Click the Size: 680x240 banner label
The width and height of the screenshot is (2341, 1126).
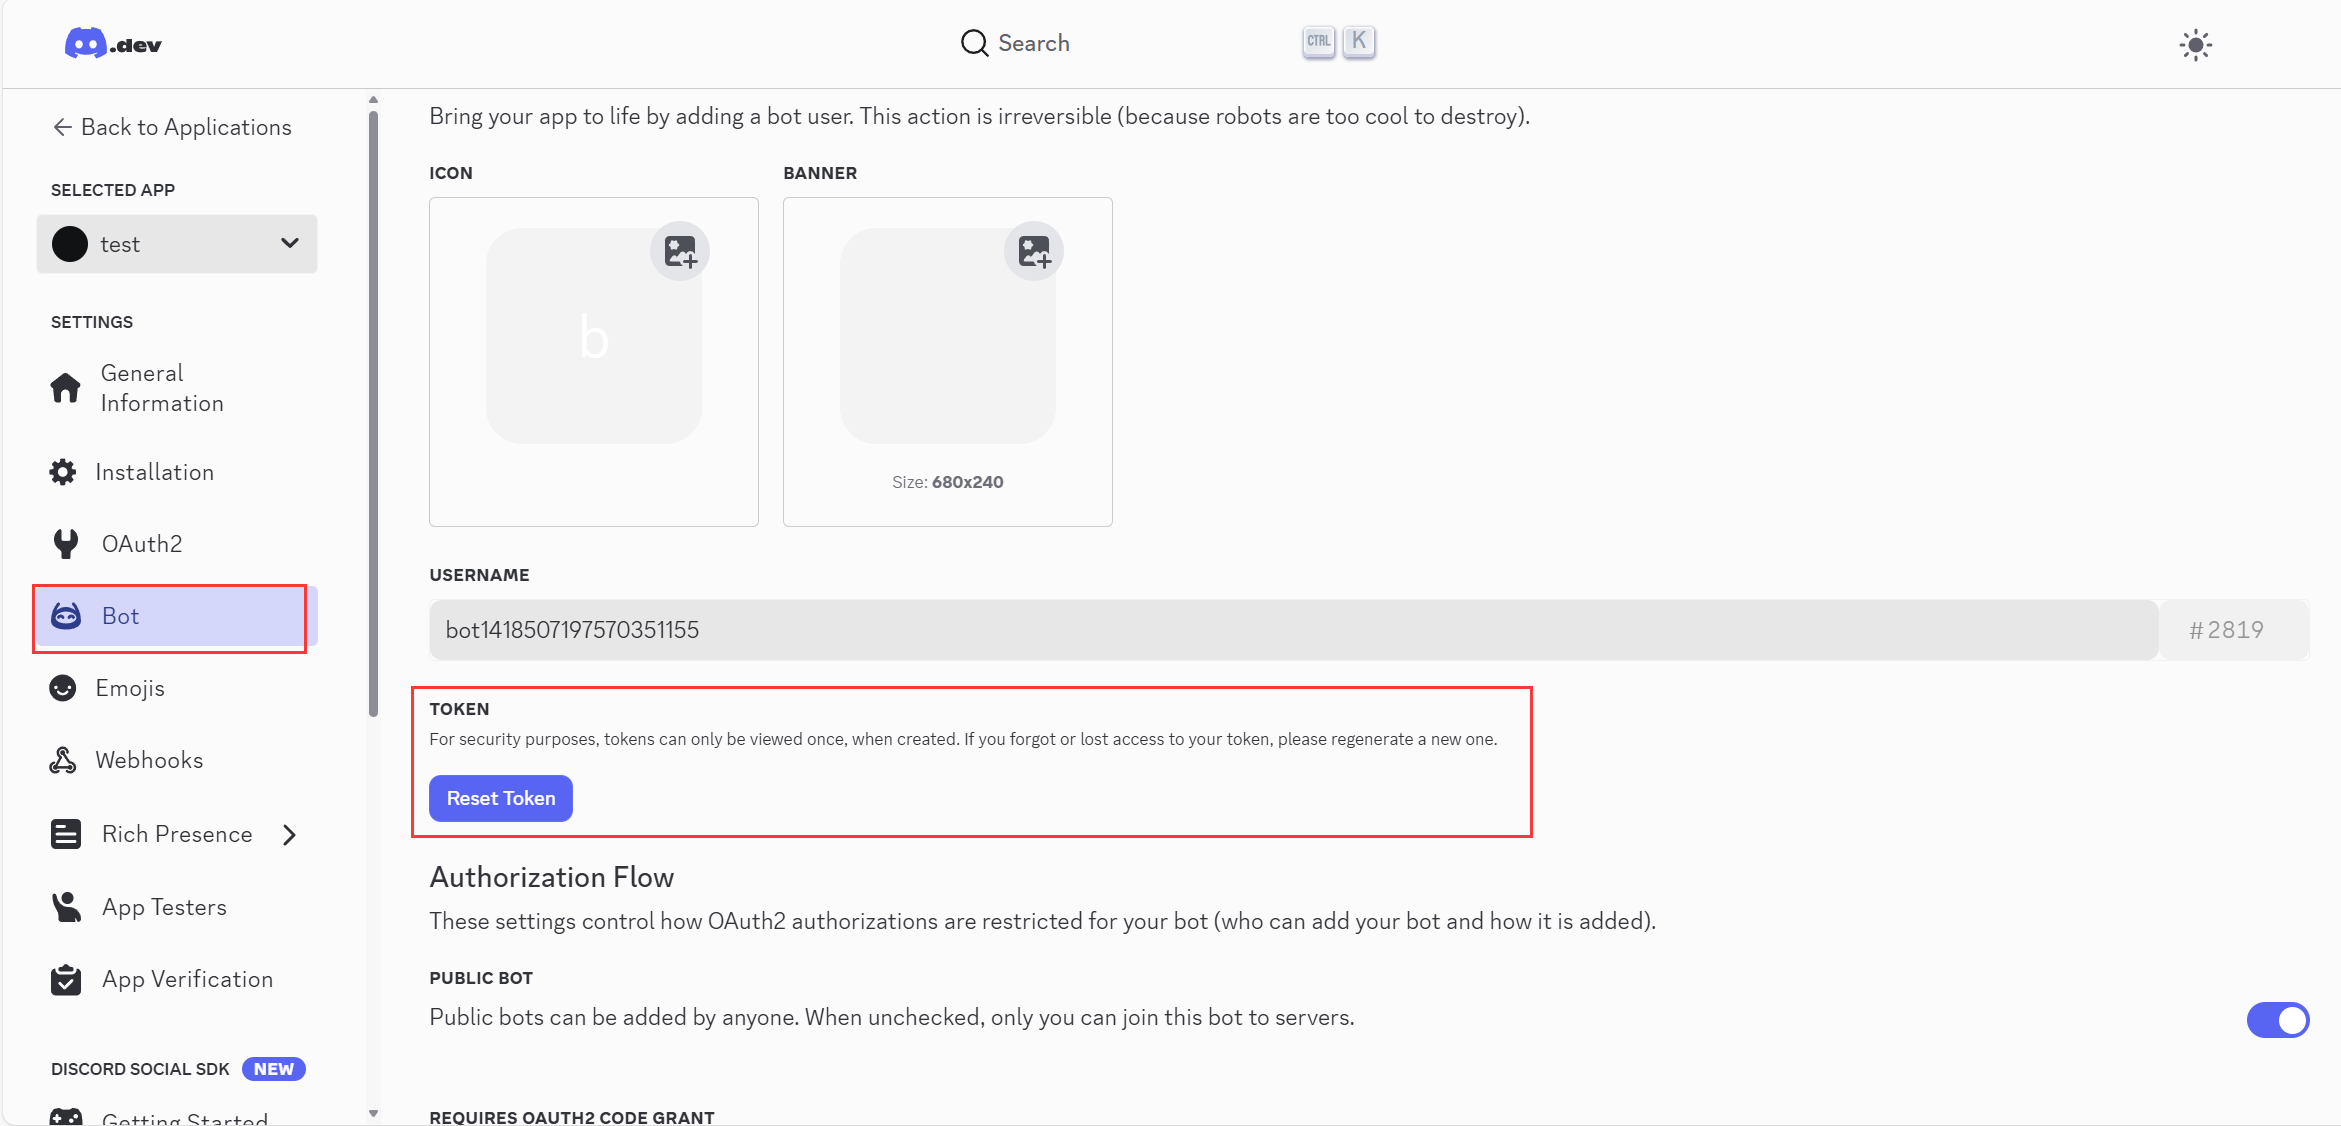(x=948, y=482)
